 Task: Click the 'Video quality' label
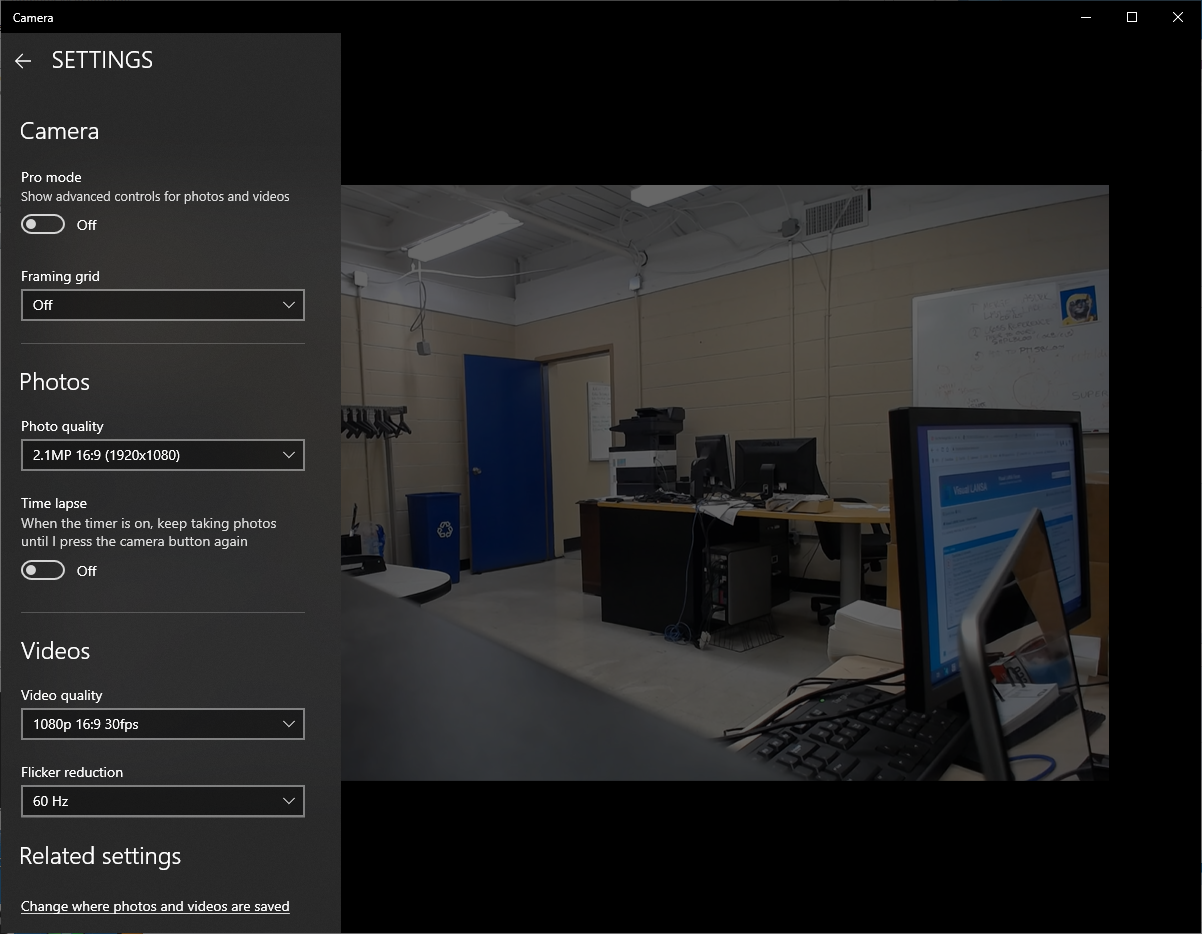(x=62, y=695)
